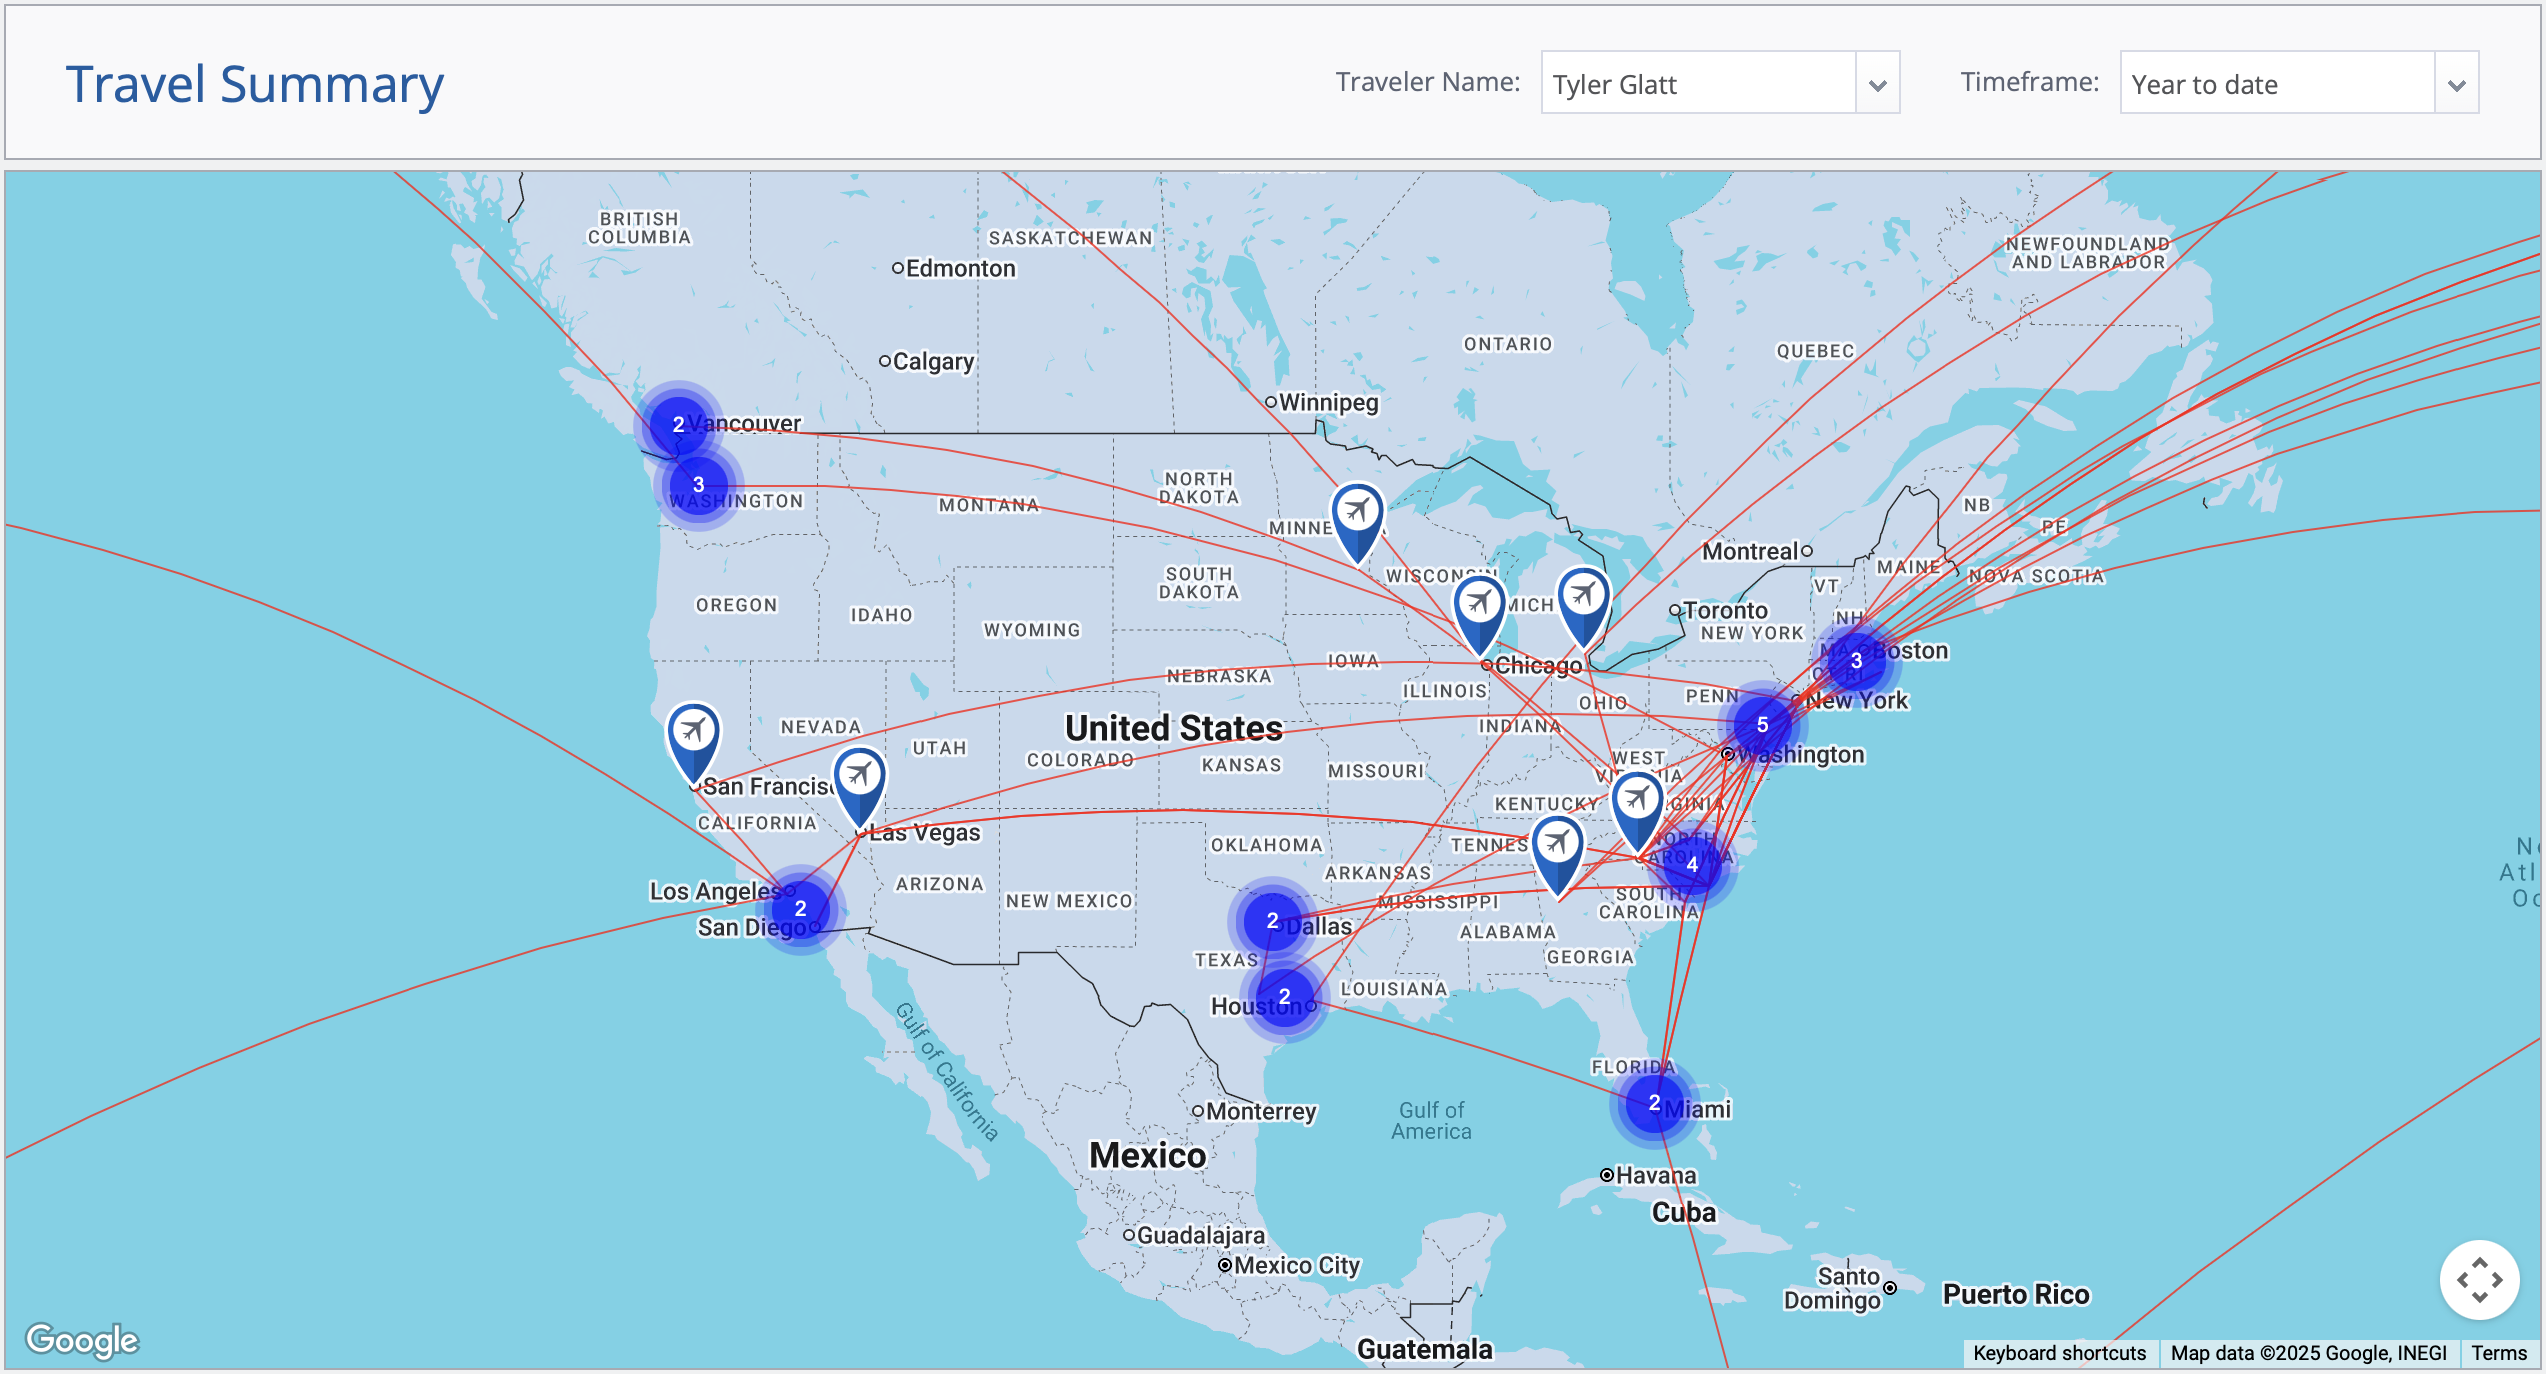This screenshot has height=1374, width=2546.
Task: Select the airplane marker near Lake Michigan's east side
Action: 1583,595
